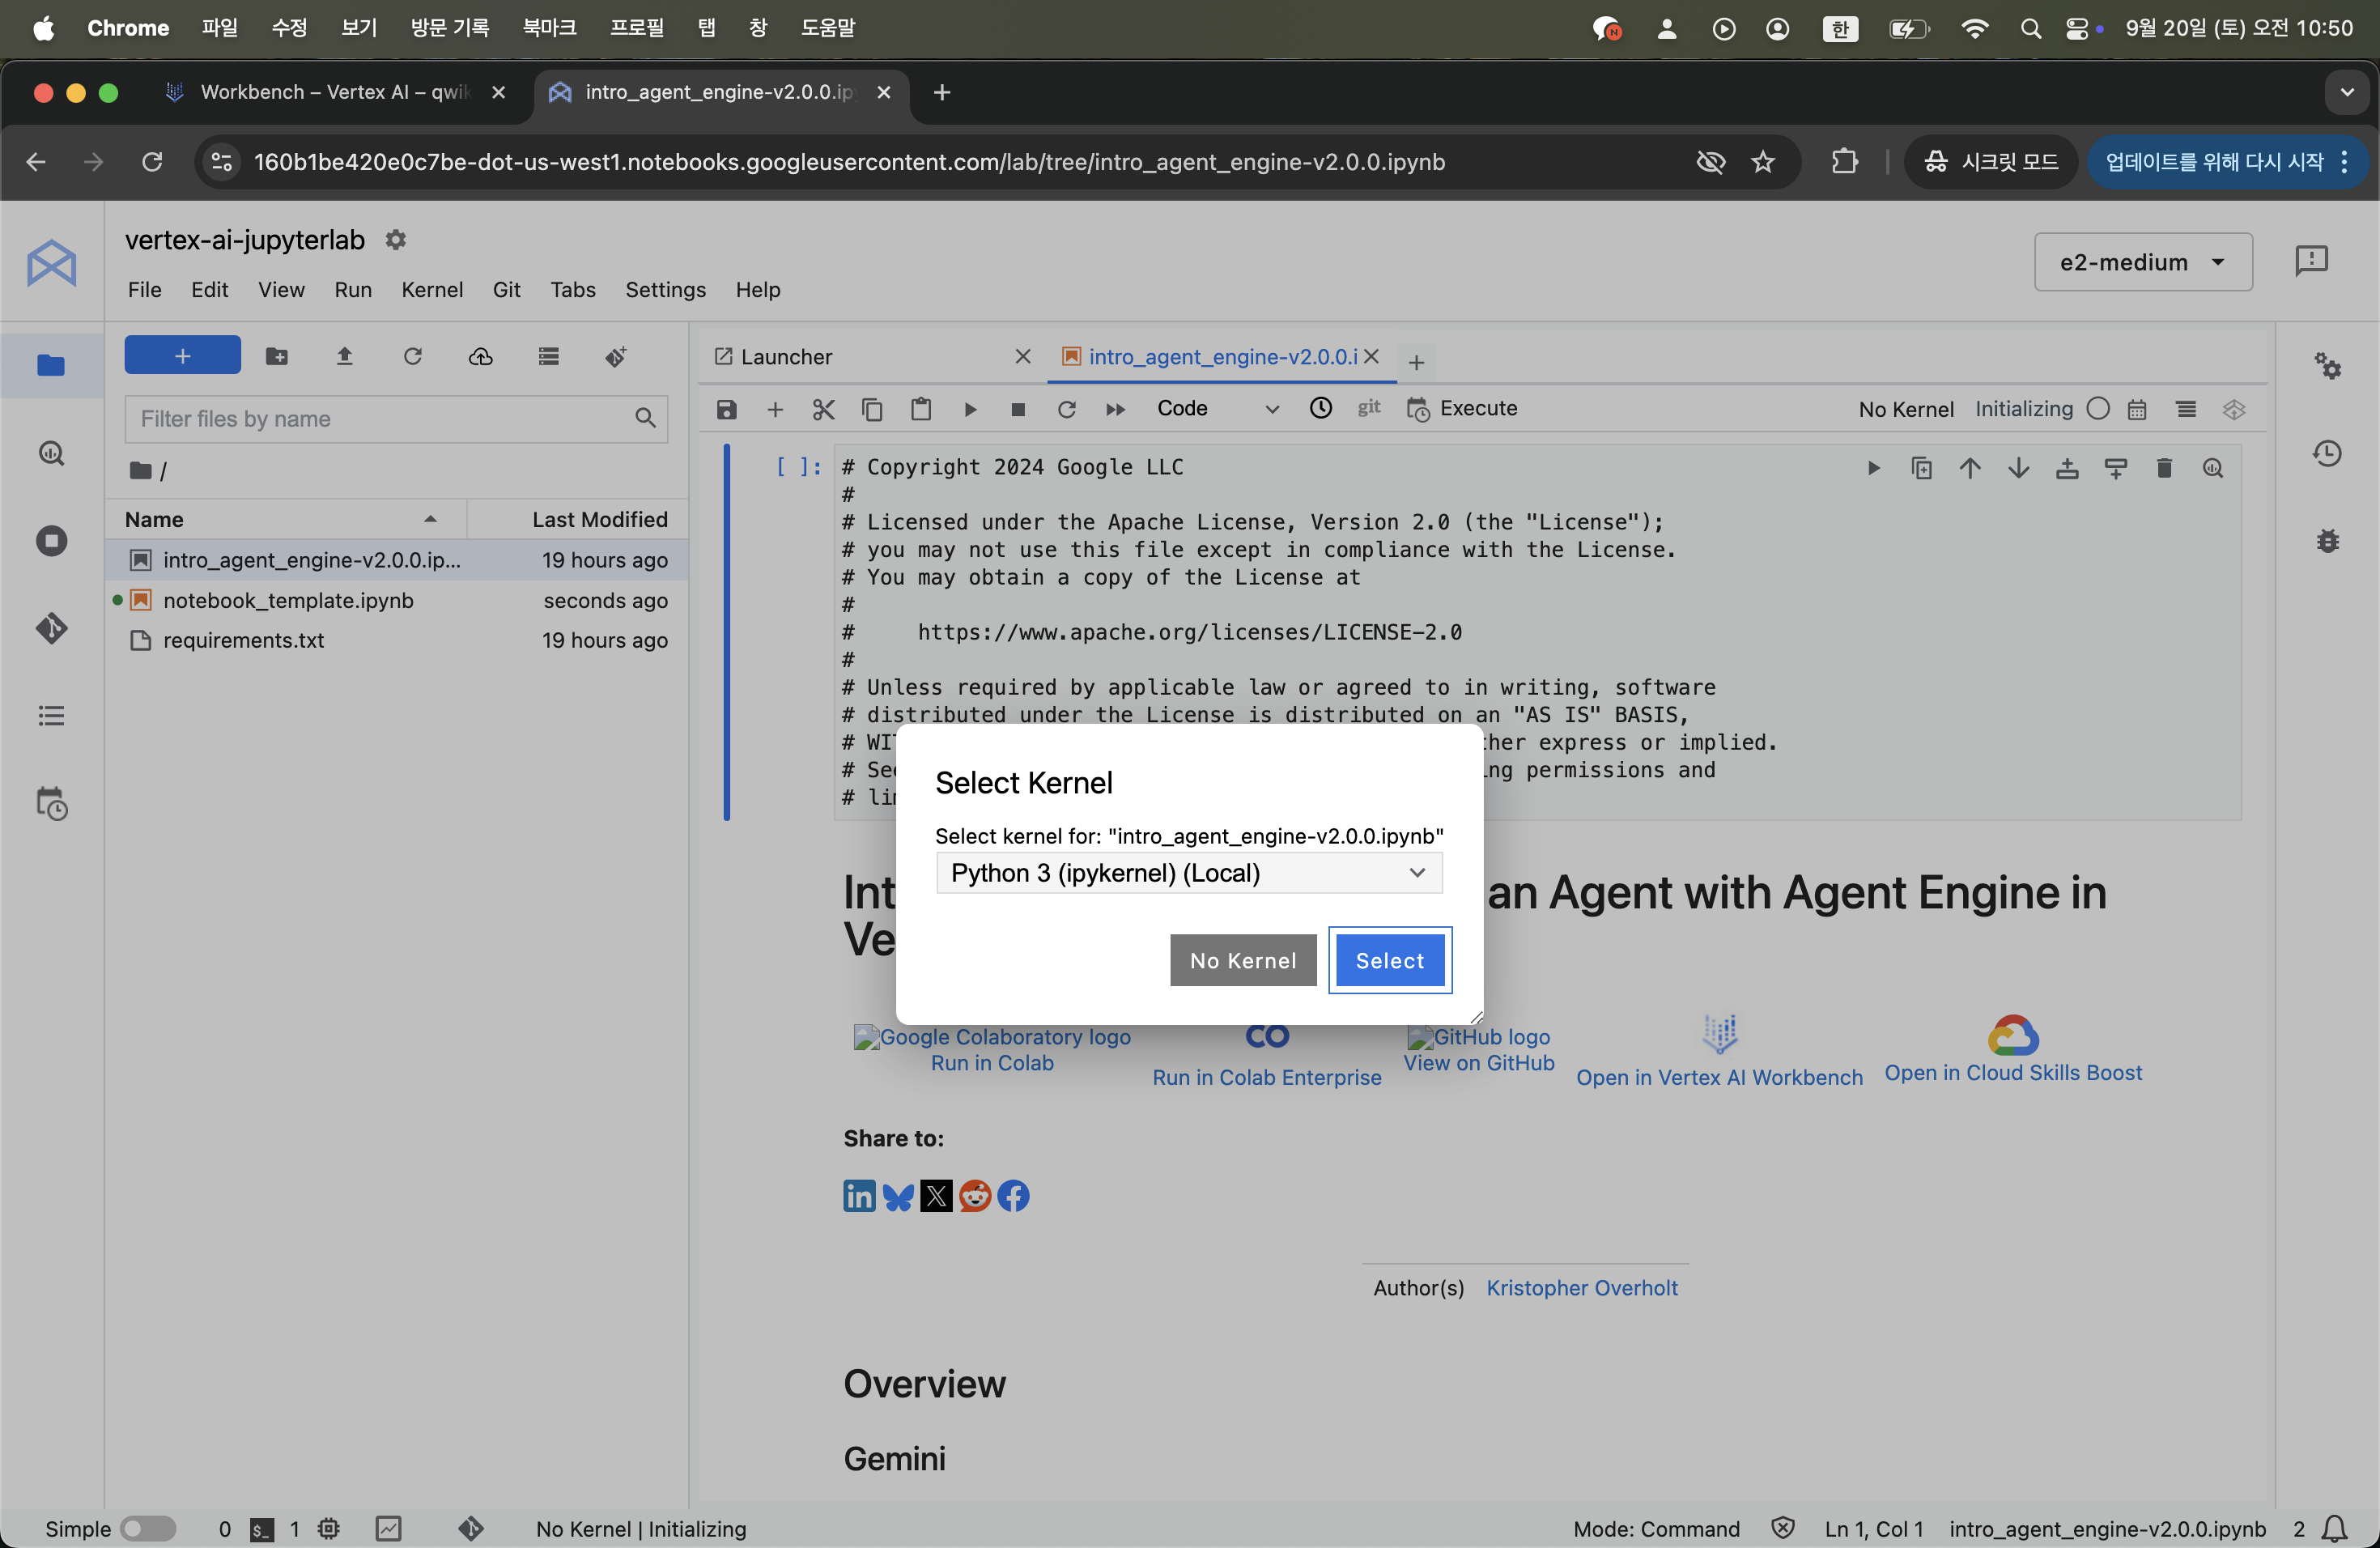
Task: Expand the Python 3 kernel dropdown
Action: tap(1188, 873)
